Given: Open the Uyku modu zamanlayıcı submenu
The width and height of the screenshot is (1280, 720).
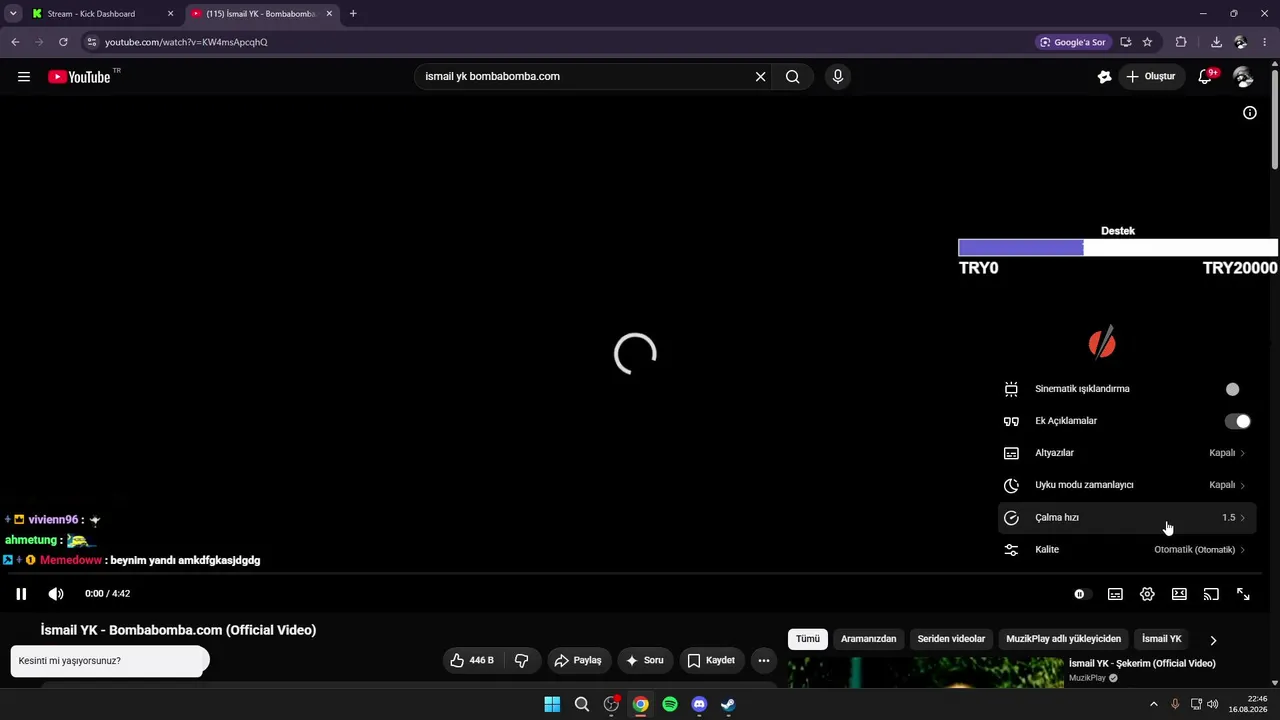Looking at the screenshot, I should pyautogui.click(x=1125, y=485).
